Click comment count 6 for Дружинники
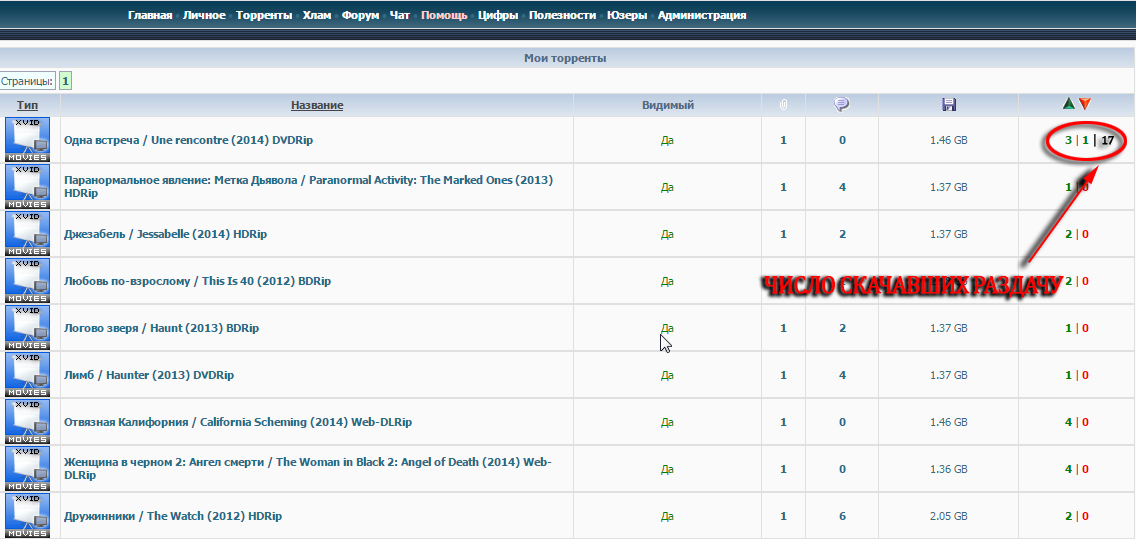1136x539 pixels. [843, 517]
